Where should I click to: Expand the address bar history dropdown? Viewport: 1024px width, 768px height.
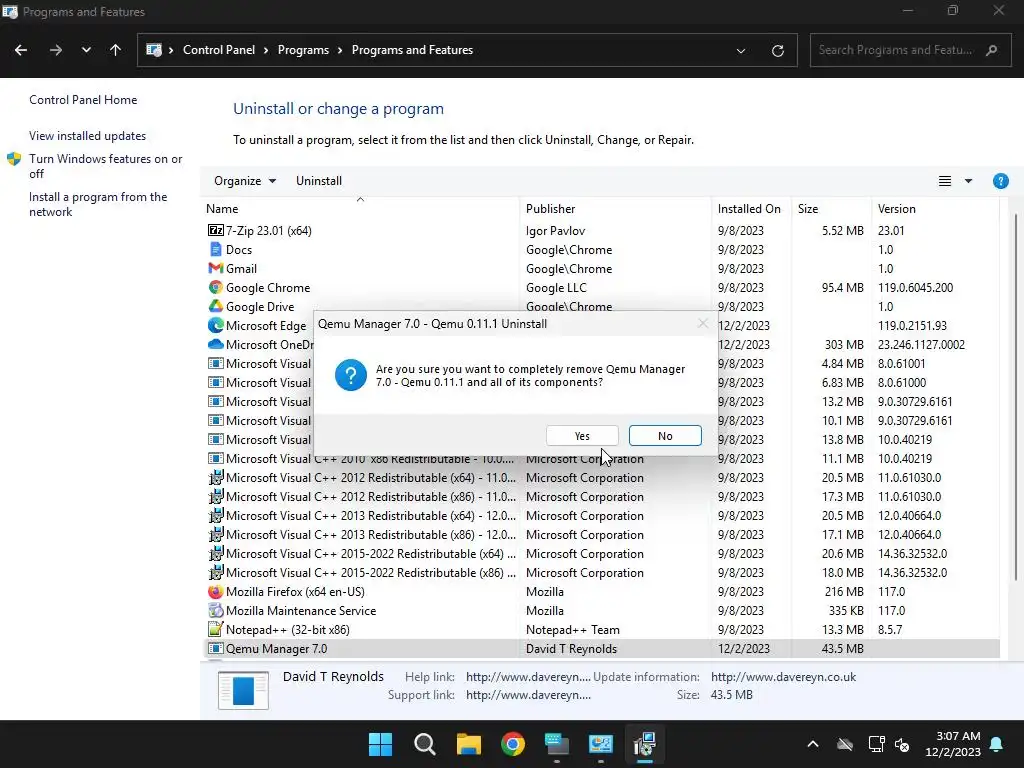(741, 50)
